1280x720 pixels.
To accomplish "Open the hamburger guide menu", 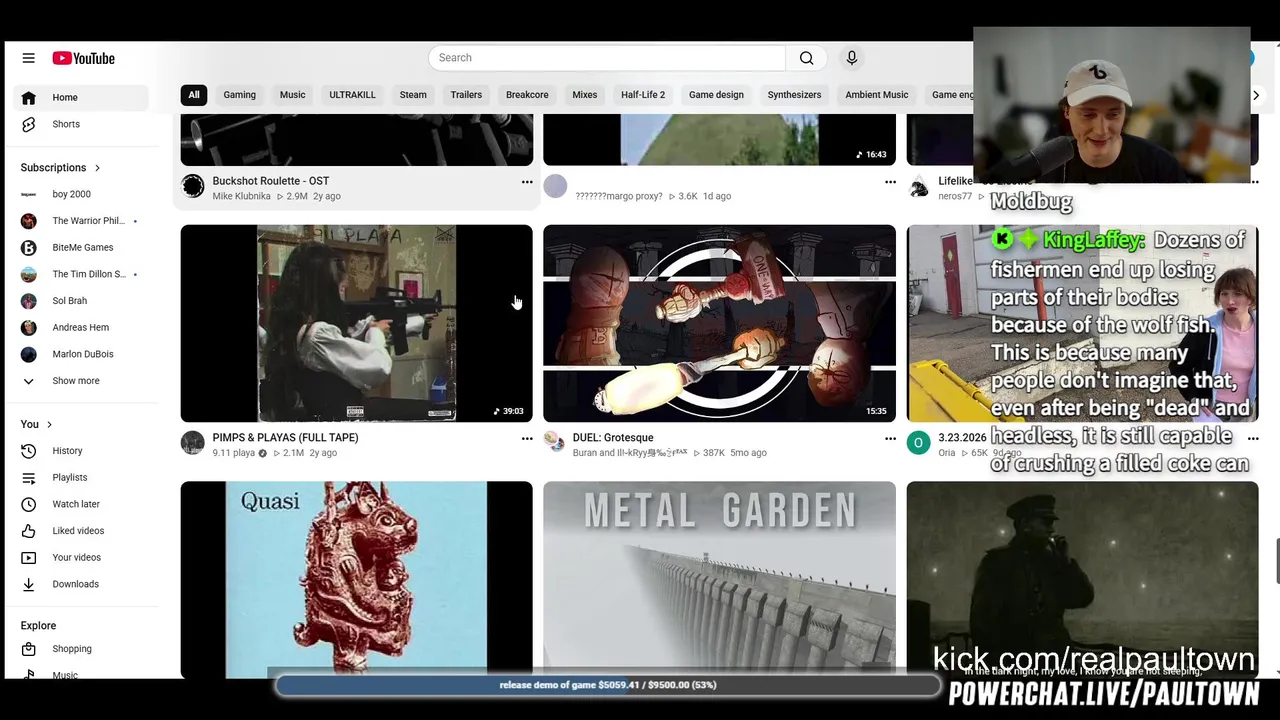I will point(28,58).
